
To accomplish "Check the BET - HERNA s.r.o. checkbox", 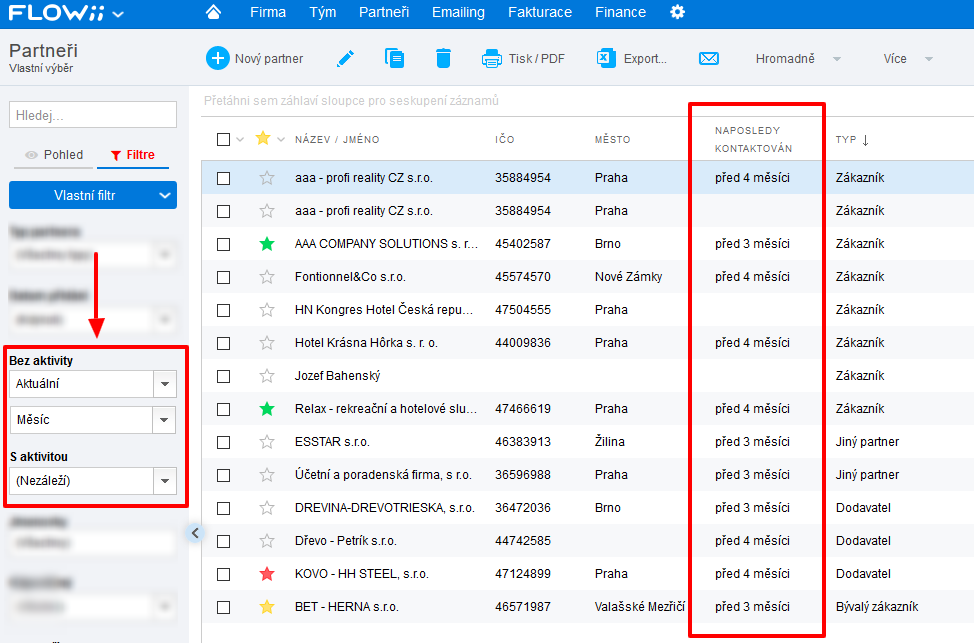I will tap(224, 607).
